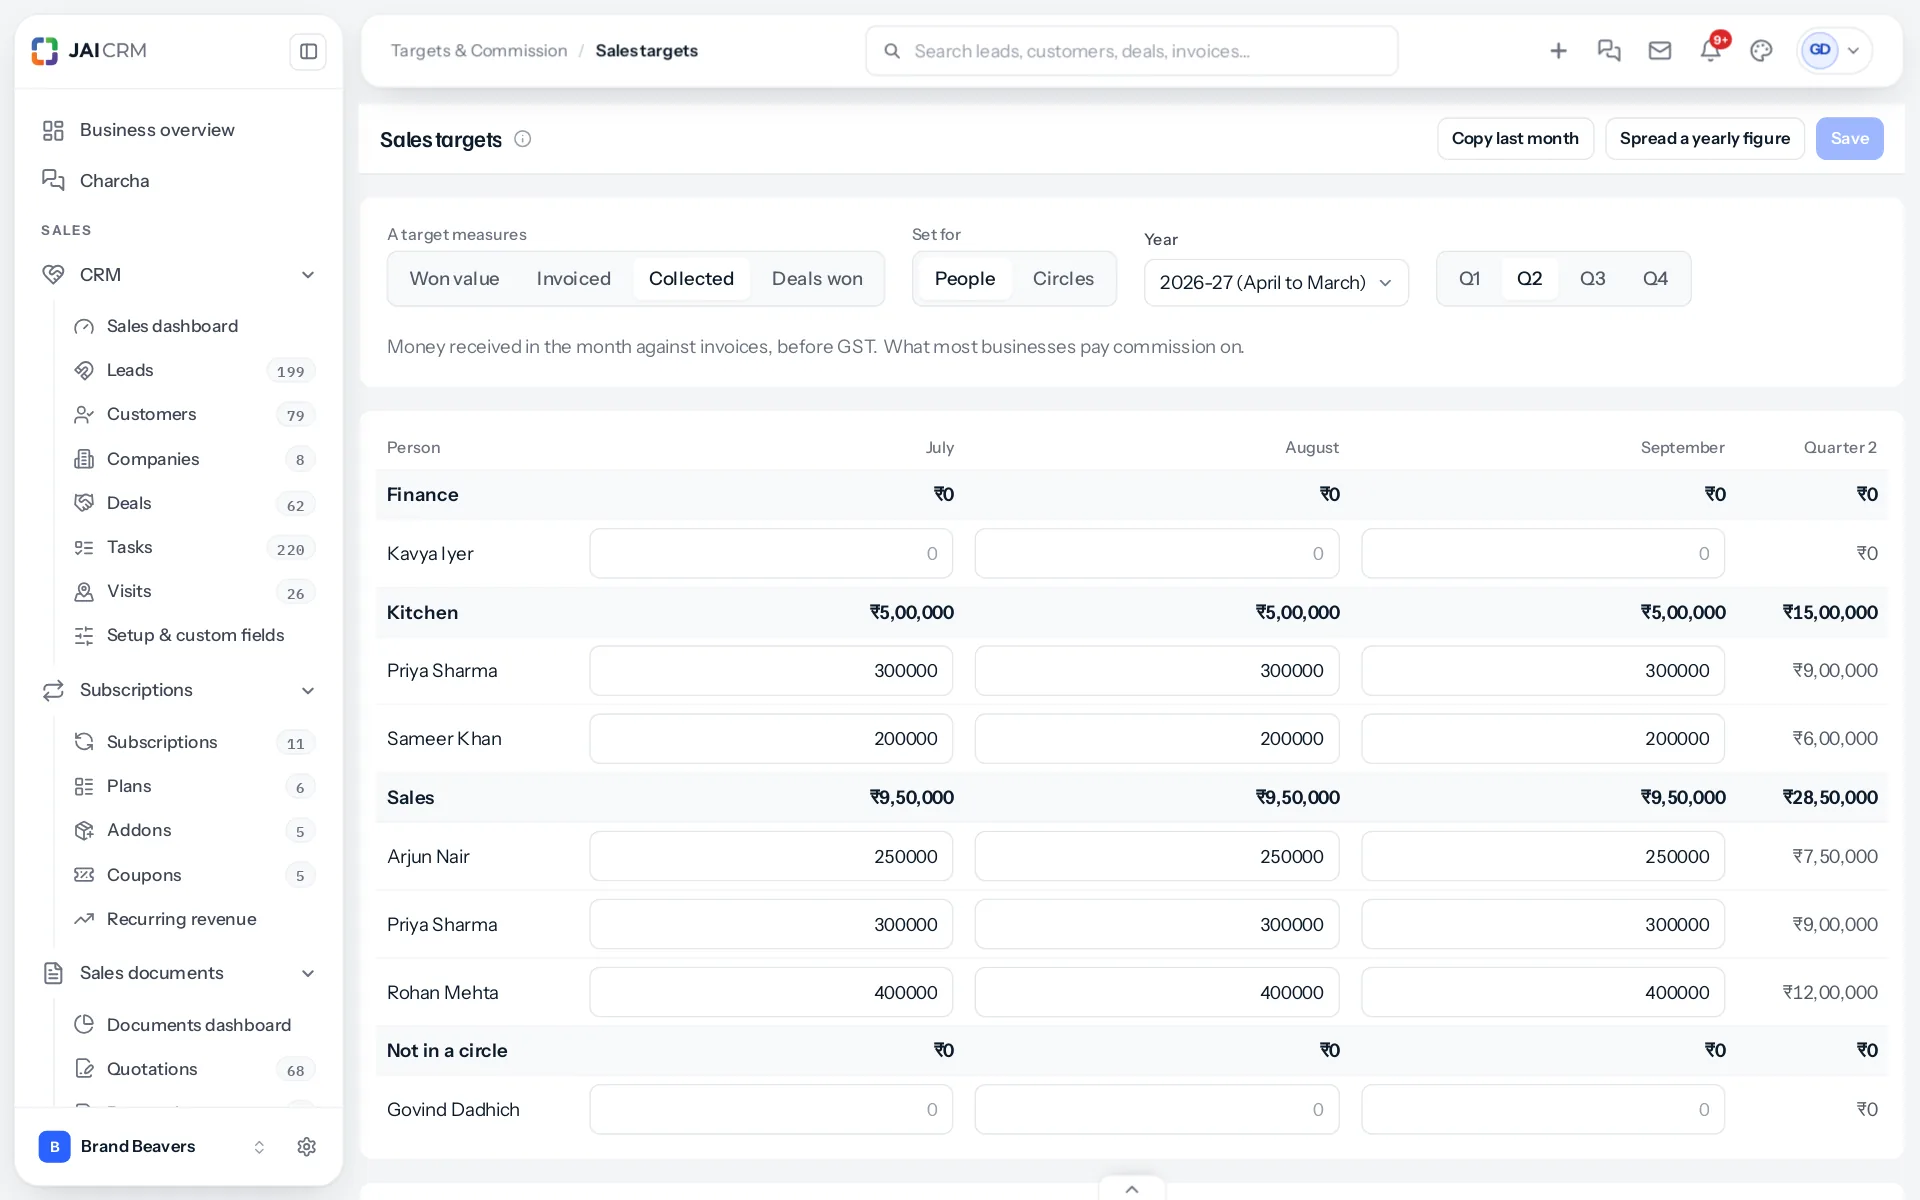The image size is (1920, 1200).
Task: Edit Rohan Mehta's July target field
Action: 771,993
